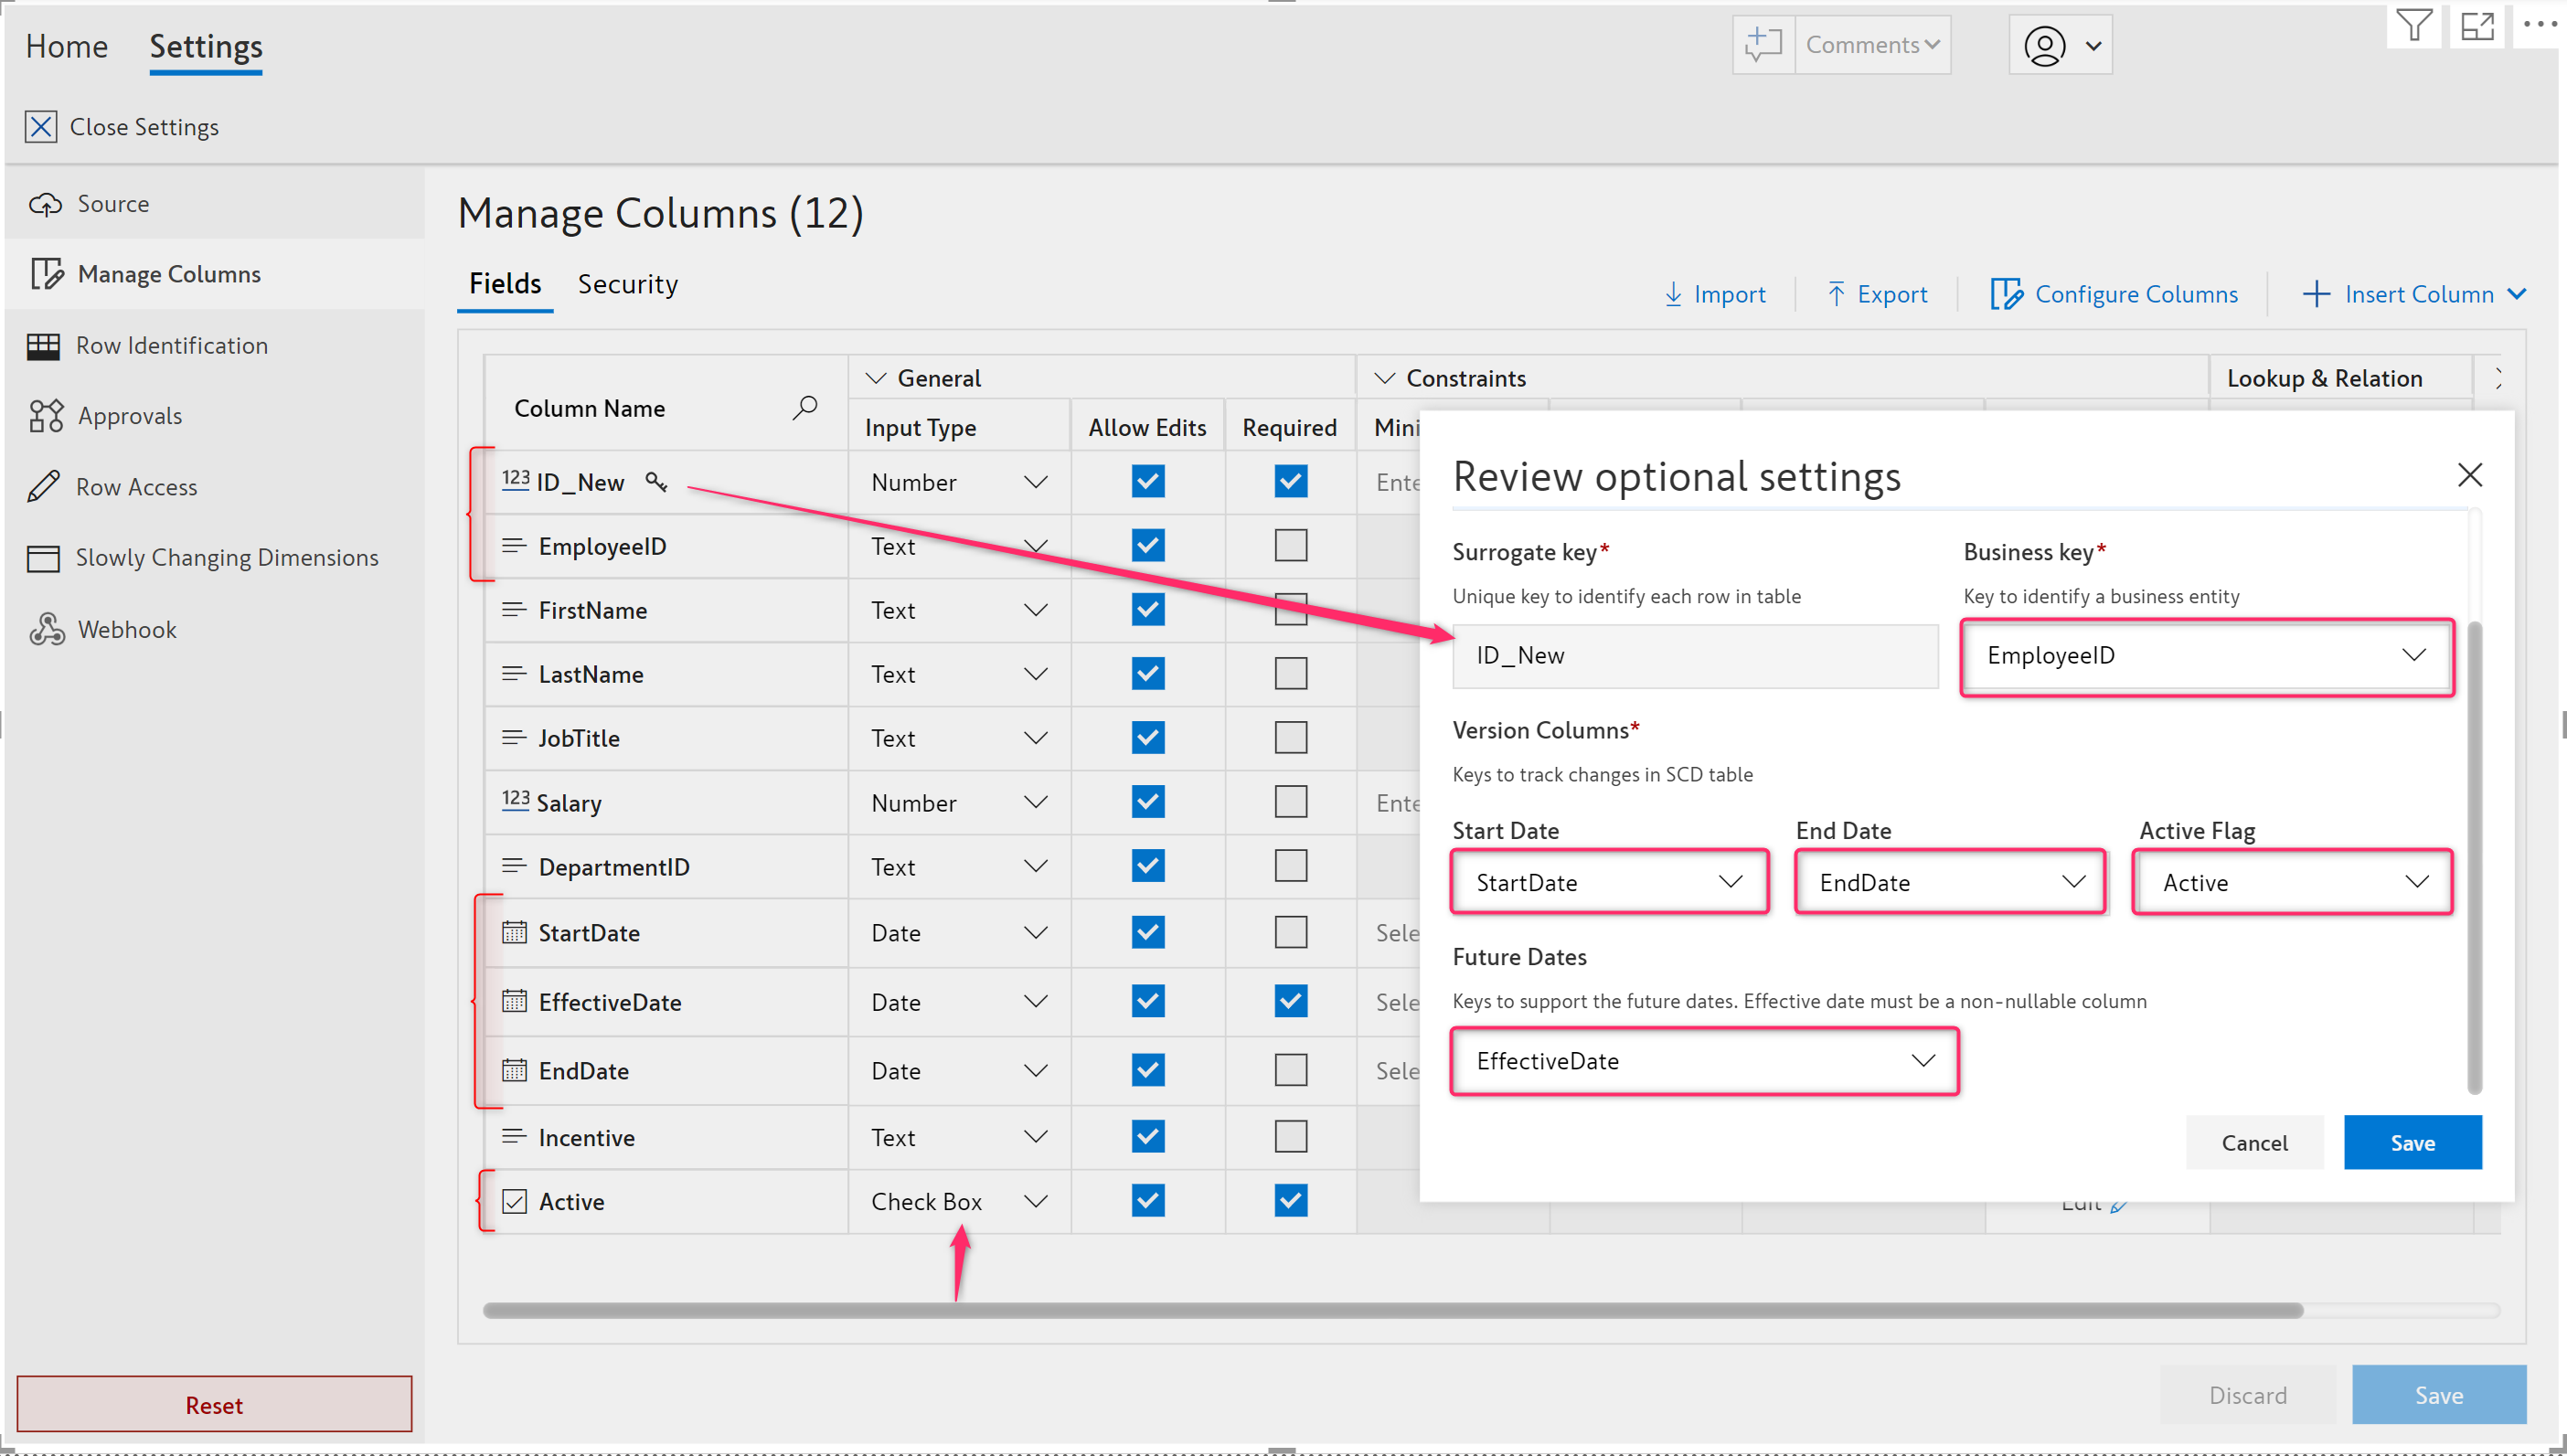Click the Close Settings X icon
2567x1456 pixels.
click(41, 127)
